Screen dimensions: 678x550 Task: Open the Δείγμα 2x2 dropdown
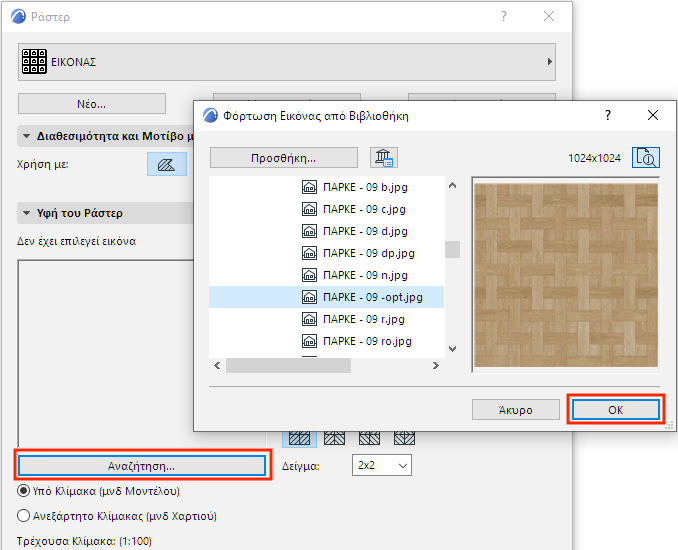click(x=382, y=465)
